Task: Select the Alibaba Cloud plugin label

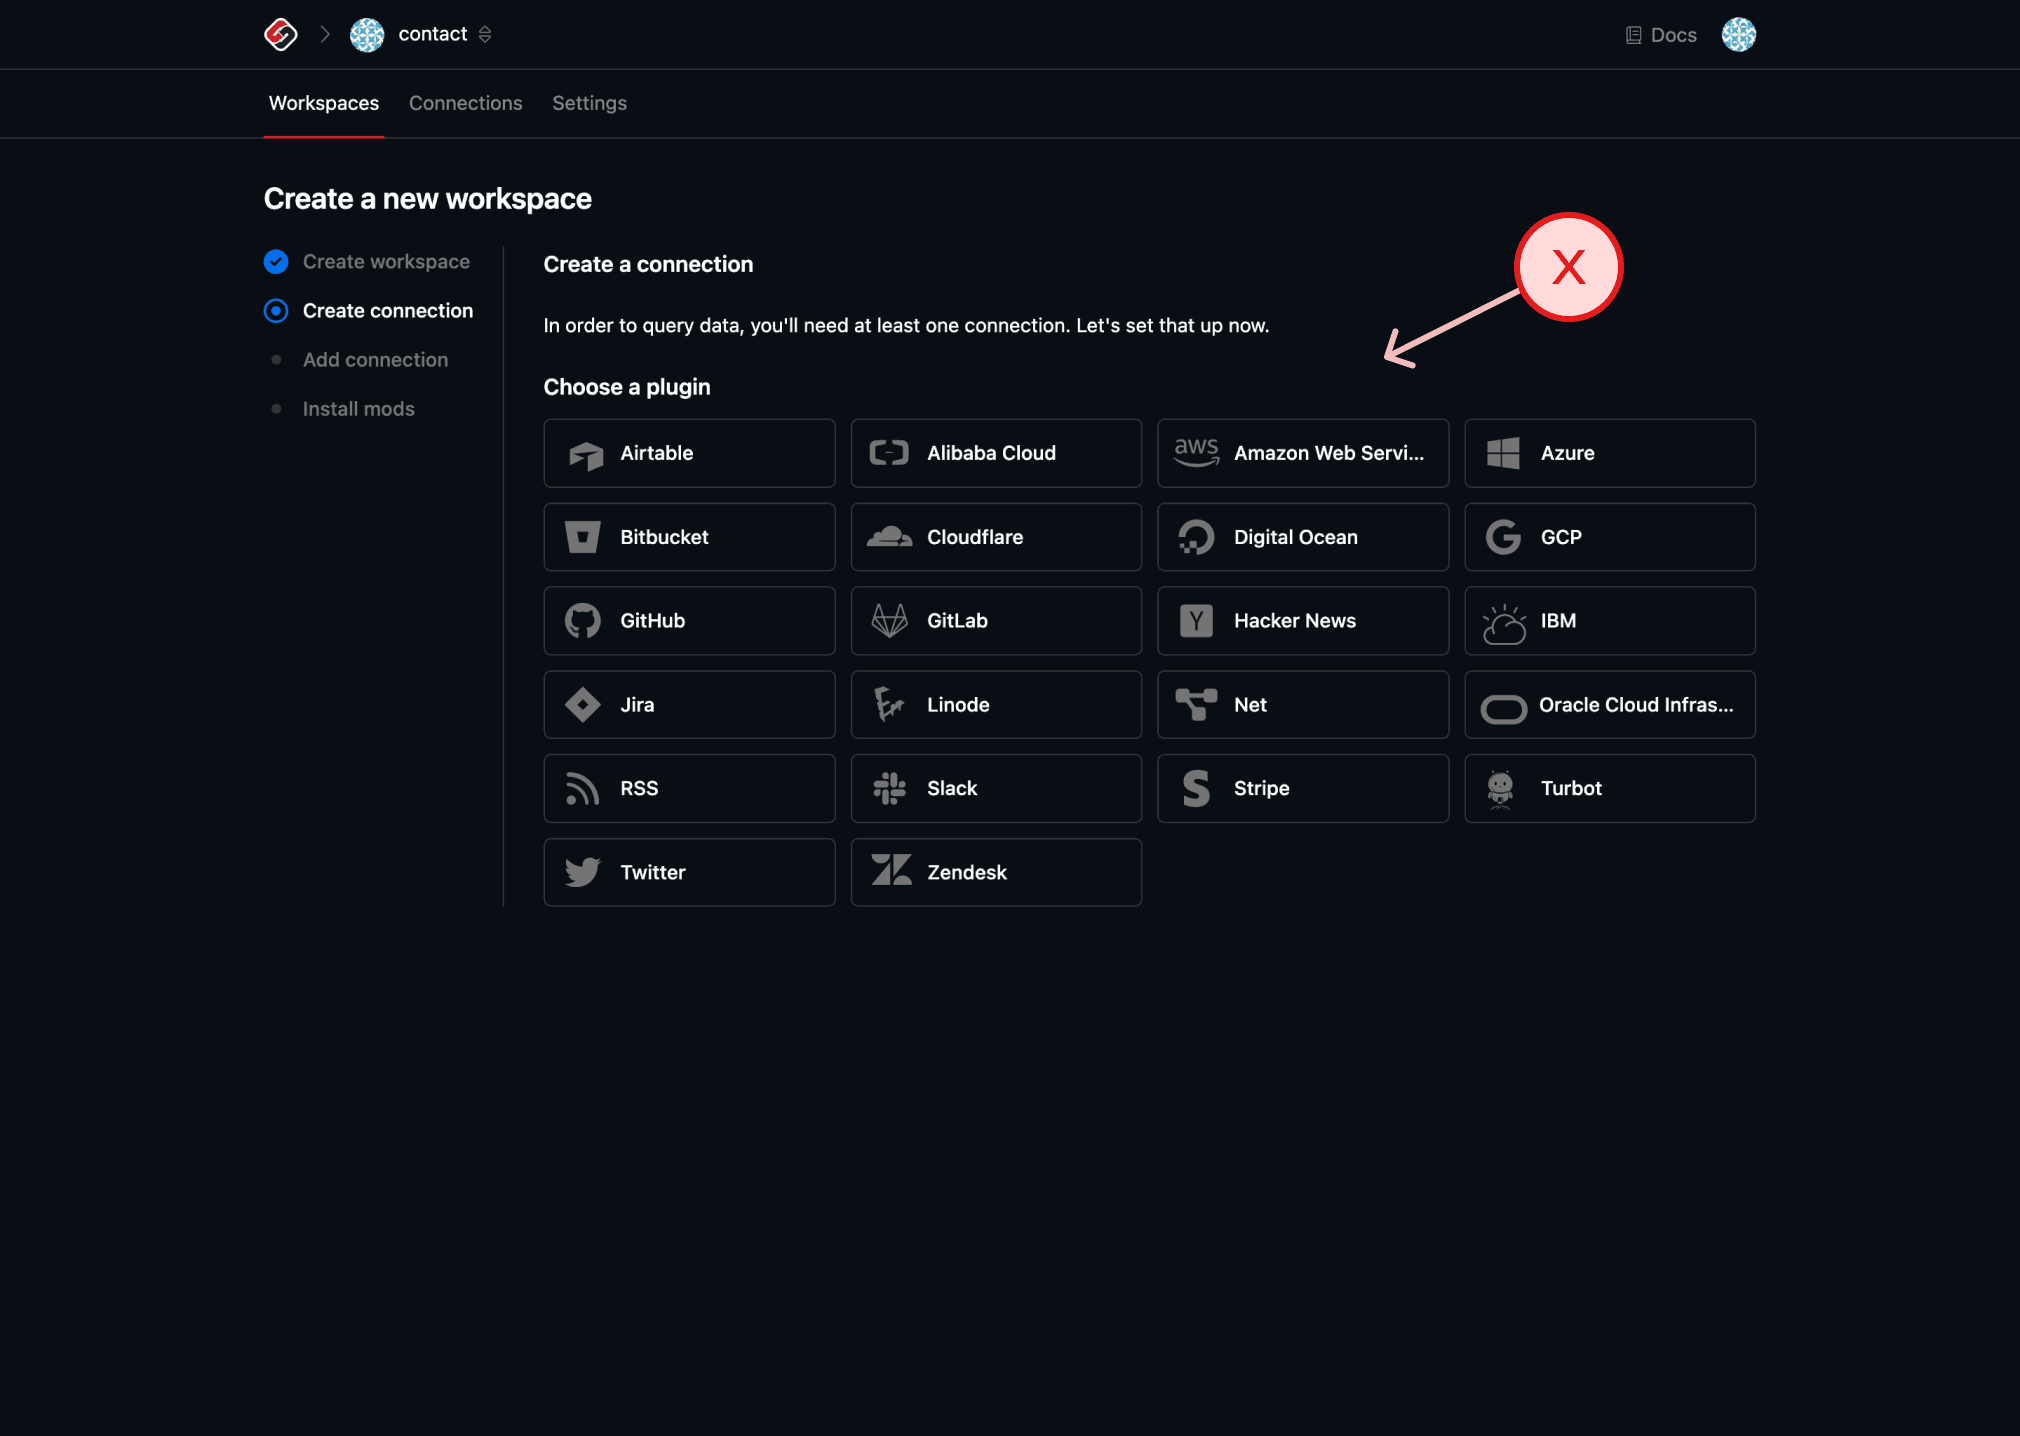Action: (991, 453)
